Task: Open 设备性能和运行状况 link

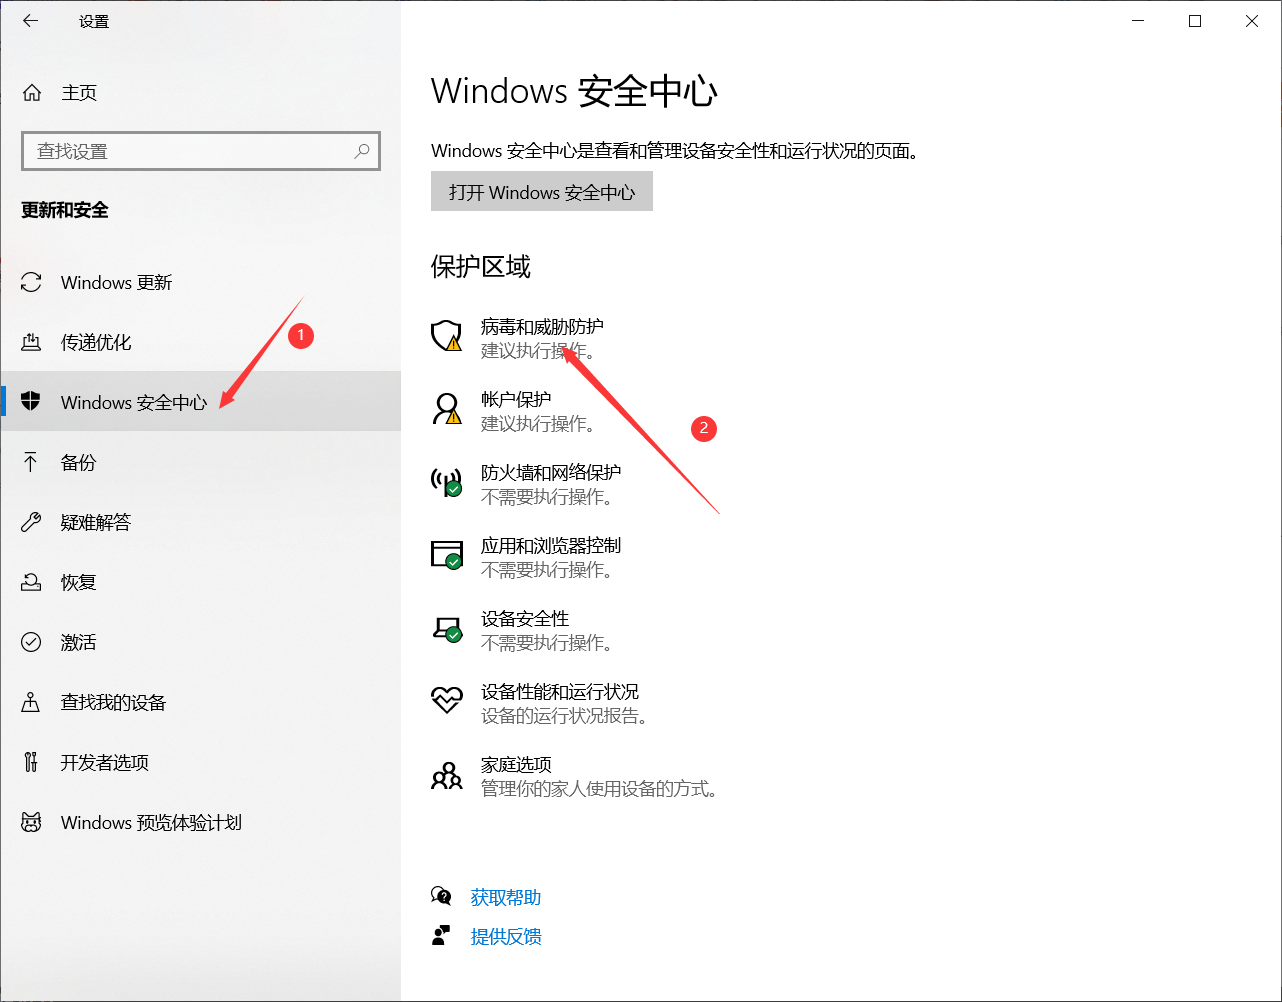Action: [x=560, y=692]
